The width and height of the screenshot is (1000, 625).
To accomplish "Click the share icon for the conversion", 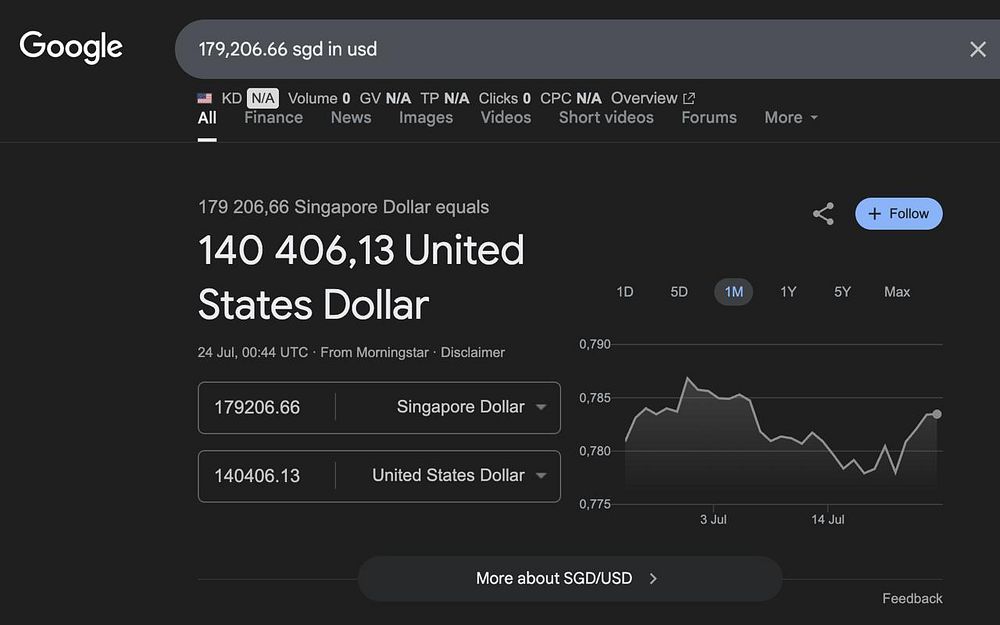I will click(x=823, y=214).
